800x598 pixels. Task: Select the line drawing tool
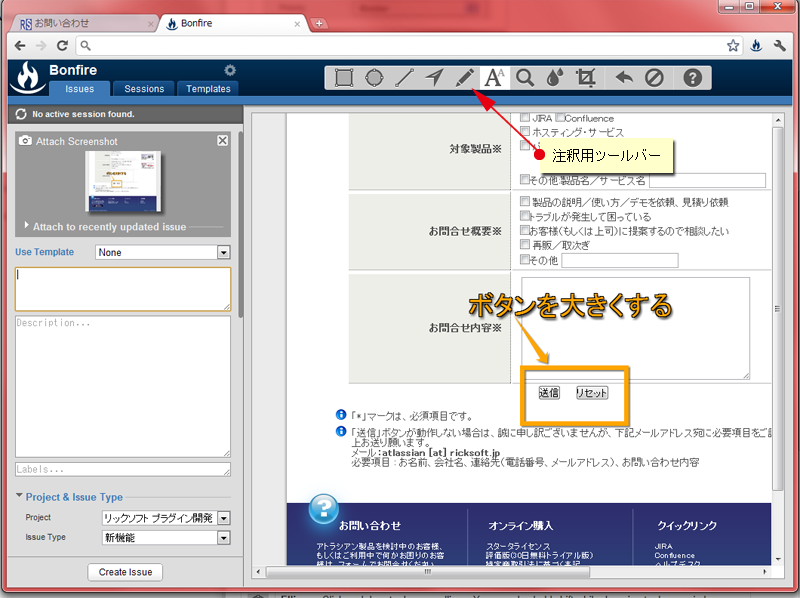(x=404, y=78)
